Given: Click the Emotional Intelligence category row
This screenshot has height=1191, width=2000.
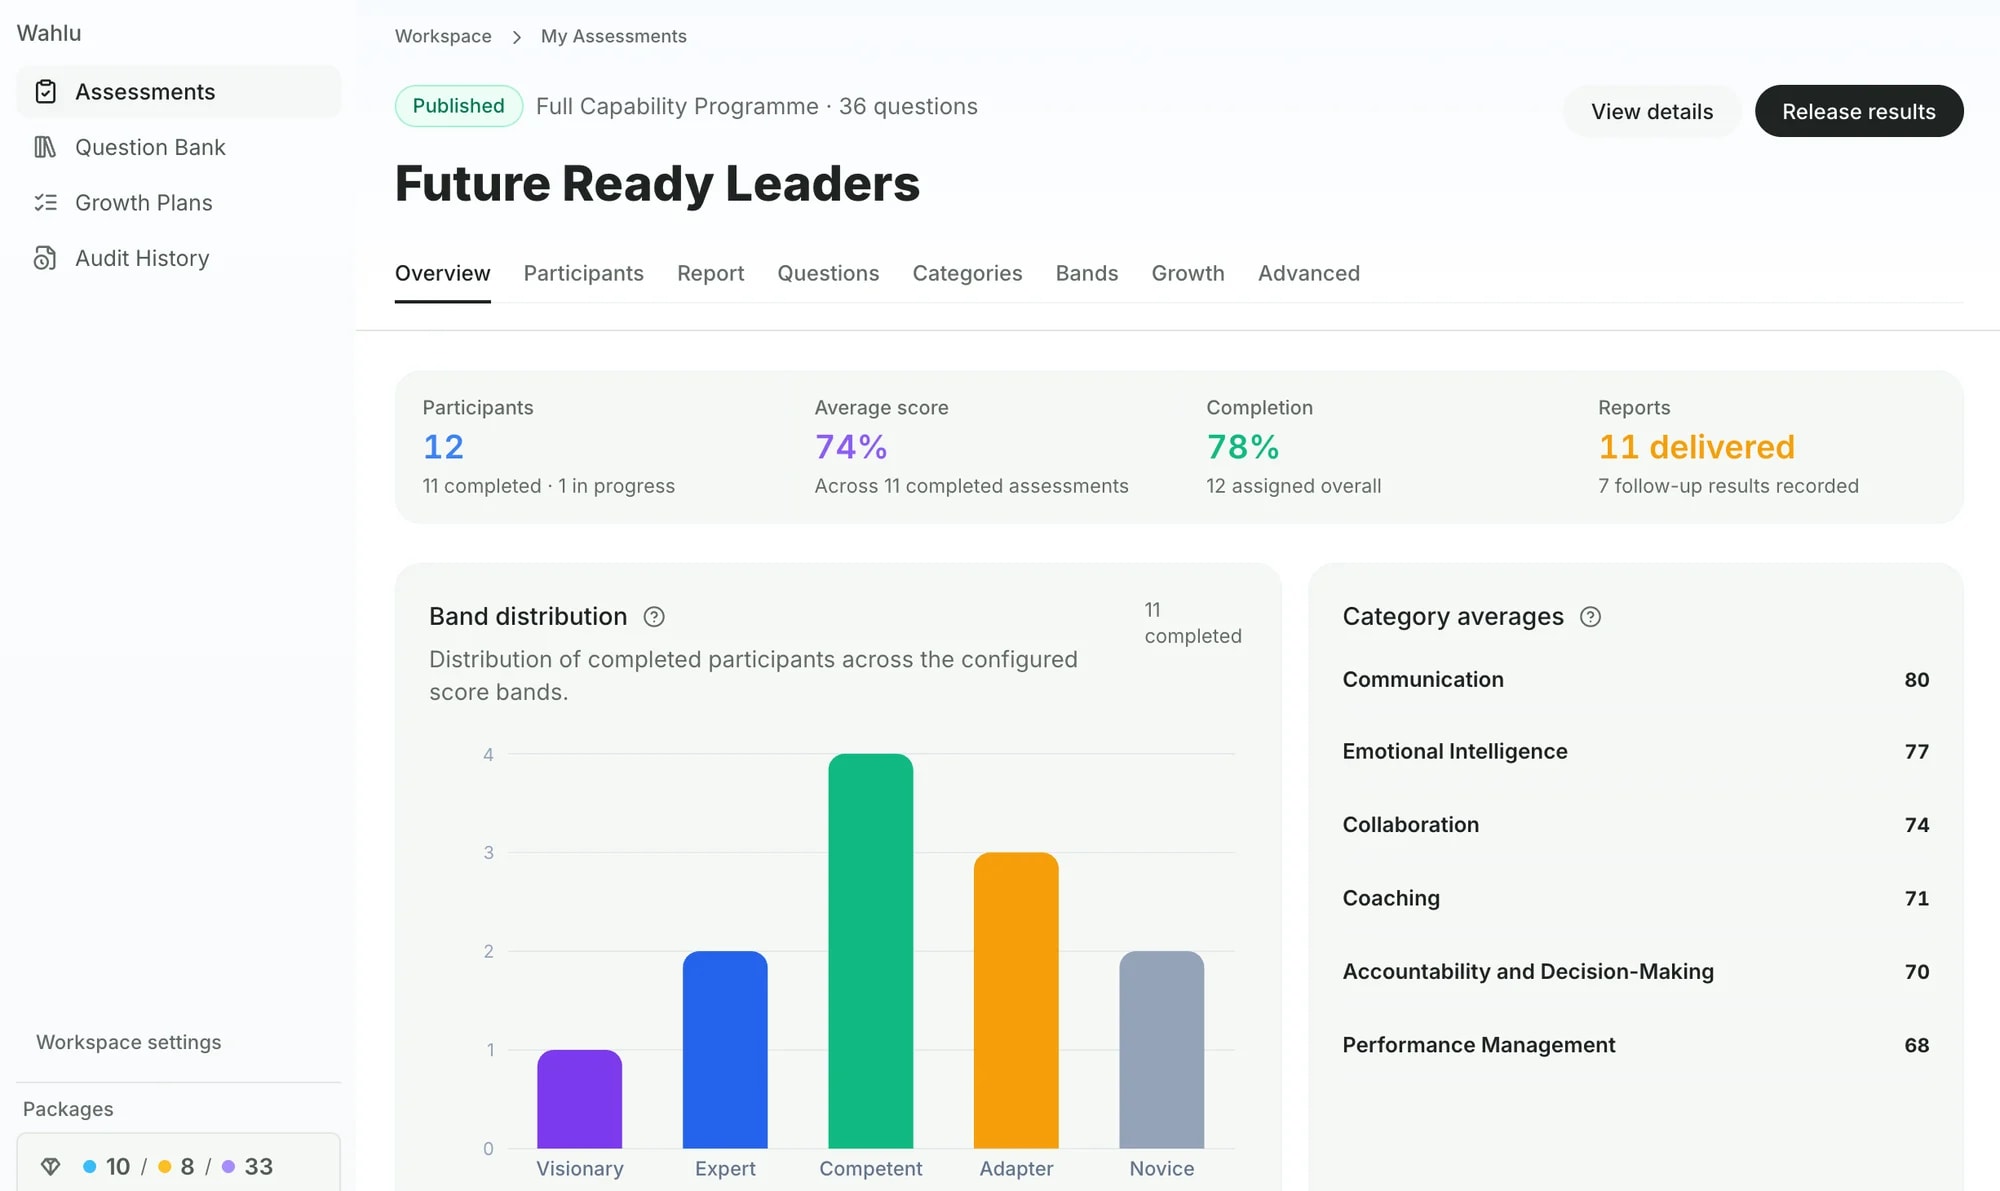Looking at the screenshot, I should pos(1636,752).
